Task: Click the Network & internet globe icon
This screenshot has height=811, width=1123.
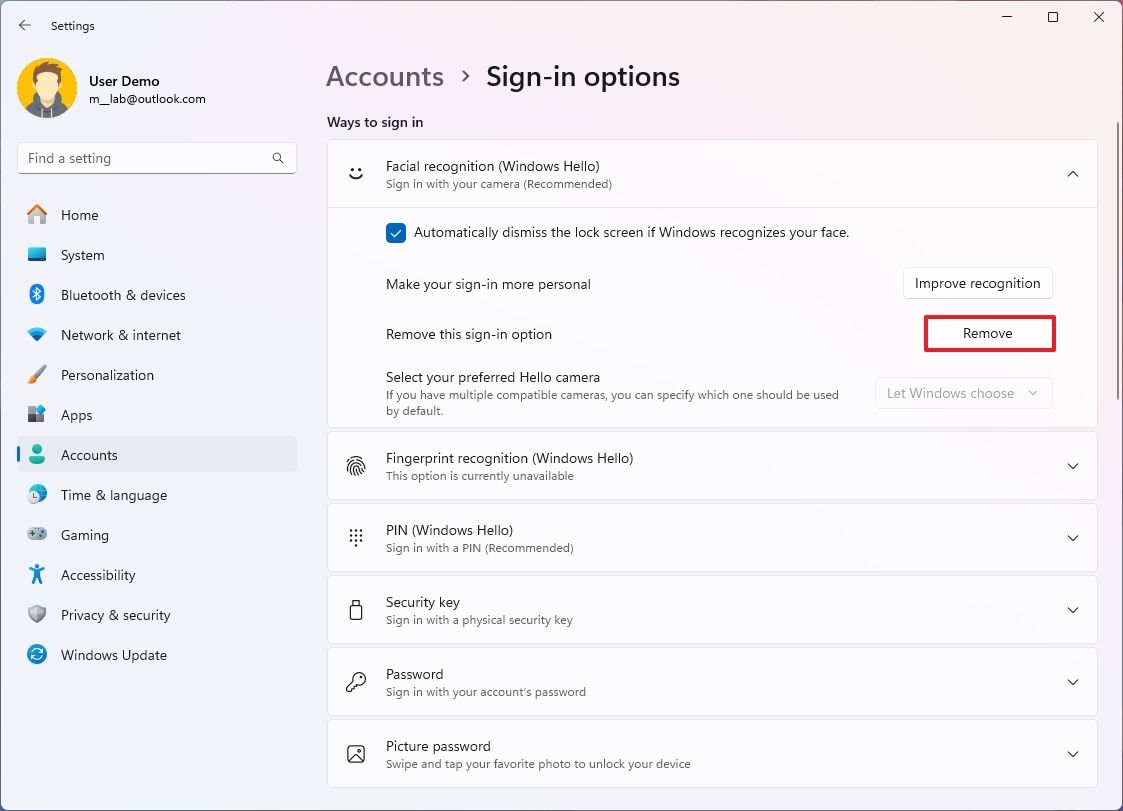Action: coord(36,335)
